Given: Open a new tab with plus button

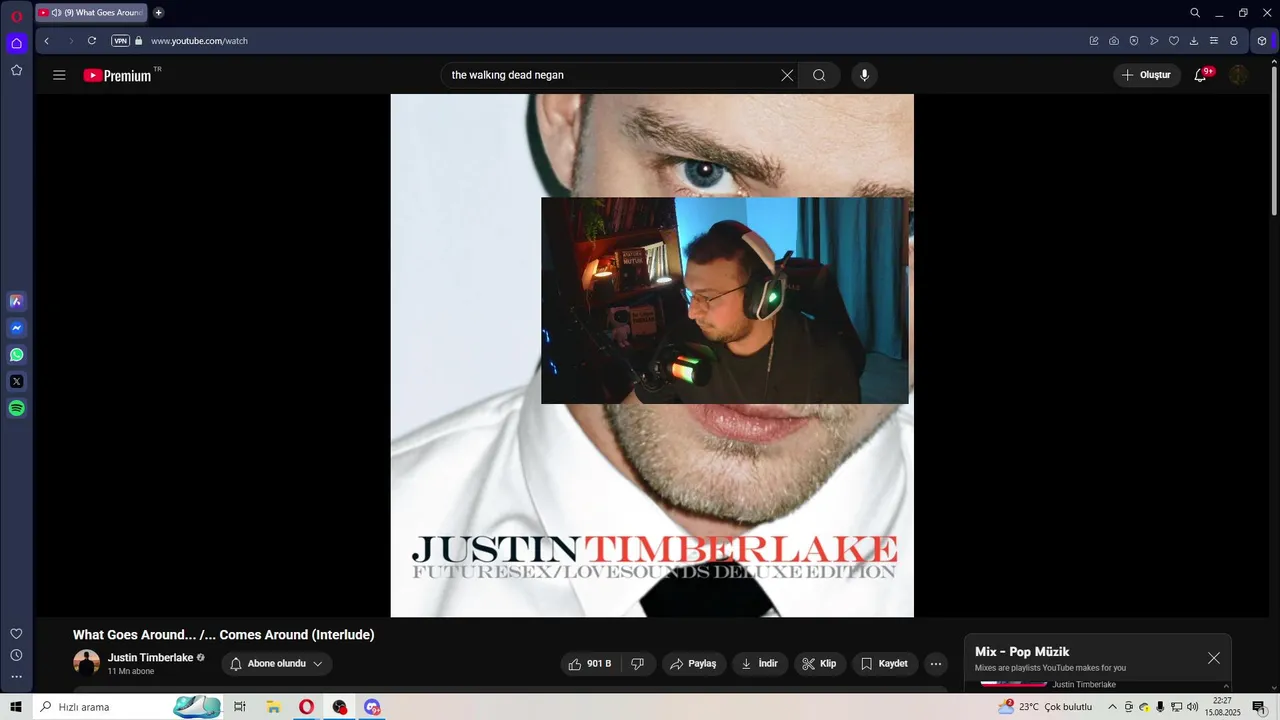Looking at the screenshot, I should (158, 13).
